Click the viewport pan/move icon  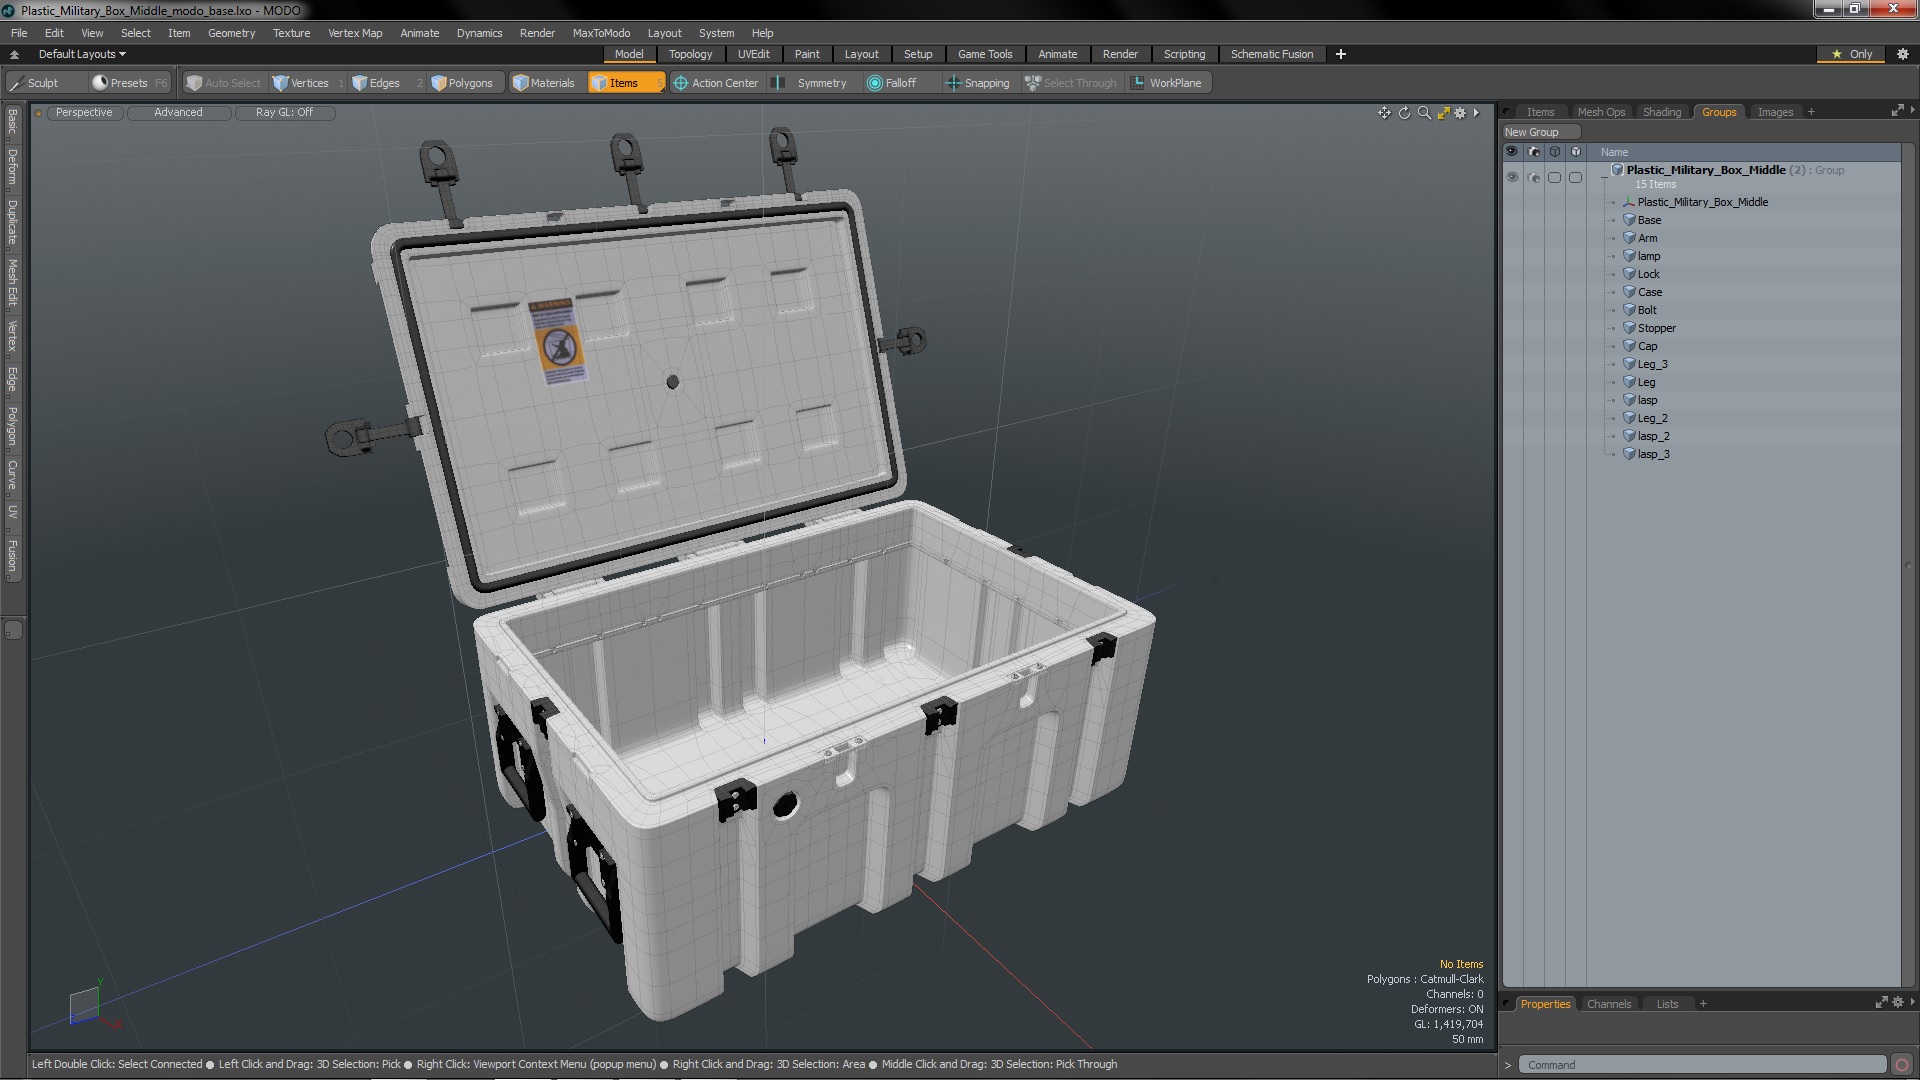coord(1384,113)
